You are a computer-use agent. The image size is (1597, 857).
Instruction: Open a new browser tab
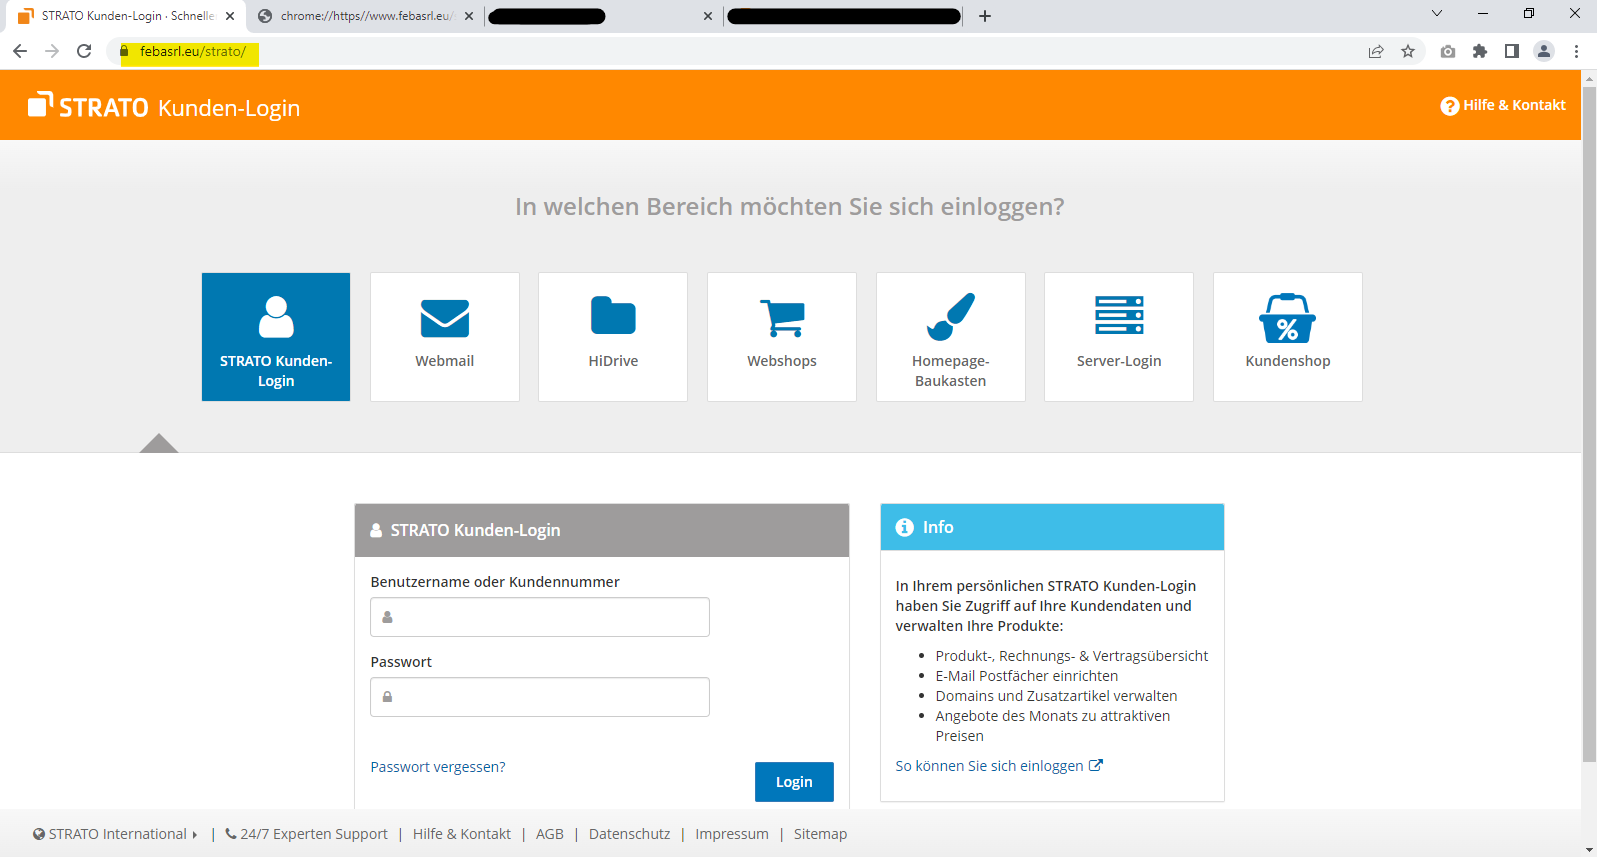985,16
